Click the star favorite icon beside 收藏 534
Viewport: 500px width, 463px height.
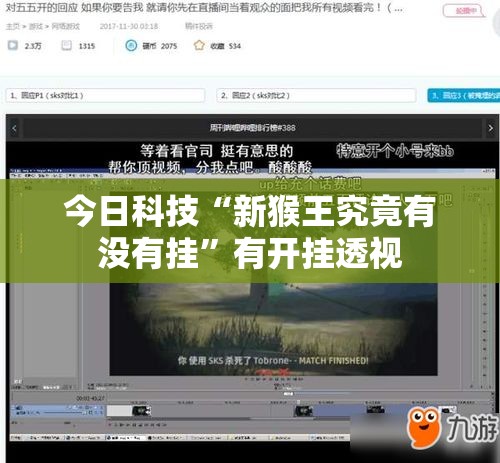[x=199, y=45]
